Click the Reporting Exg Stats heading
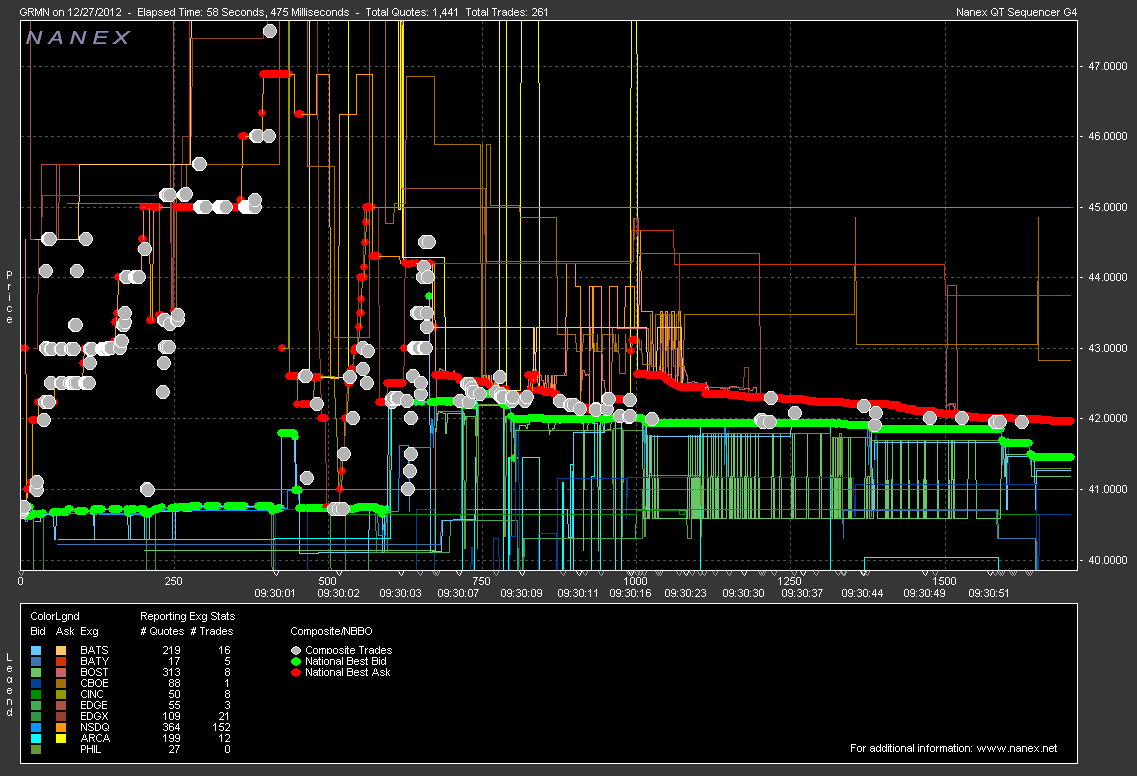 (188, 616)
